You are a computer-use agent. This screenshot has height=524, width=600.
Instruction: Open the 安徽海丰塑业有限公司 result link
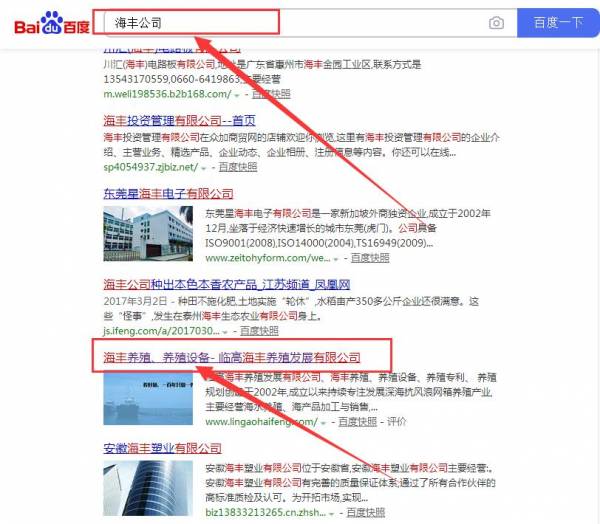tap(162, 448)
